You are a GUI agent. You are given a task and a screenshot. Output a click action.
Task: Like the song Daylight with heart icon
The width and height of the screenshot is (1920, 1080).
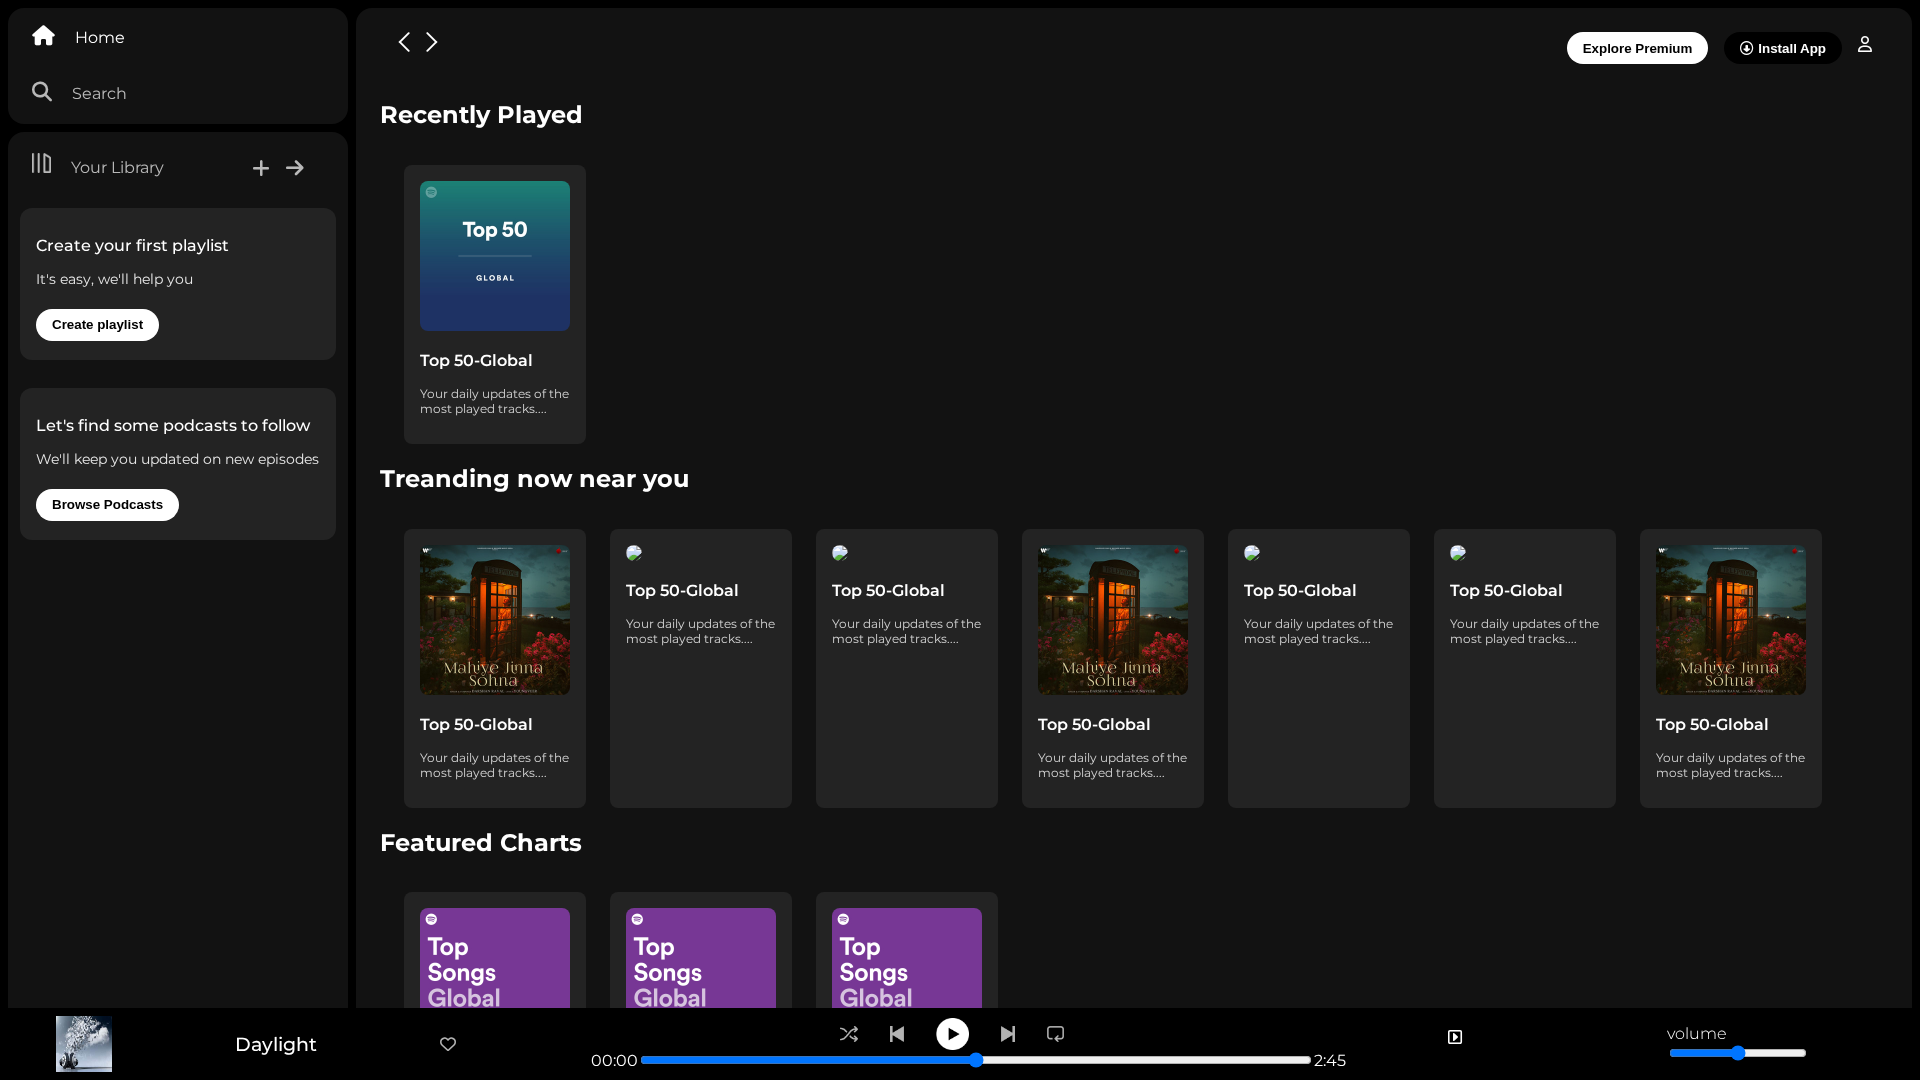point(448,1044)
